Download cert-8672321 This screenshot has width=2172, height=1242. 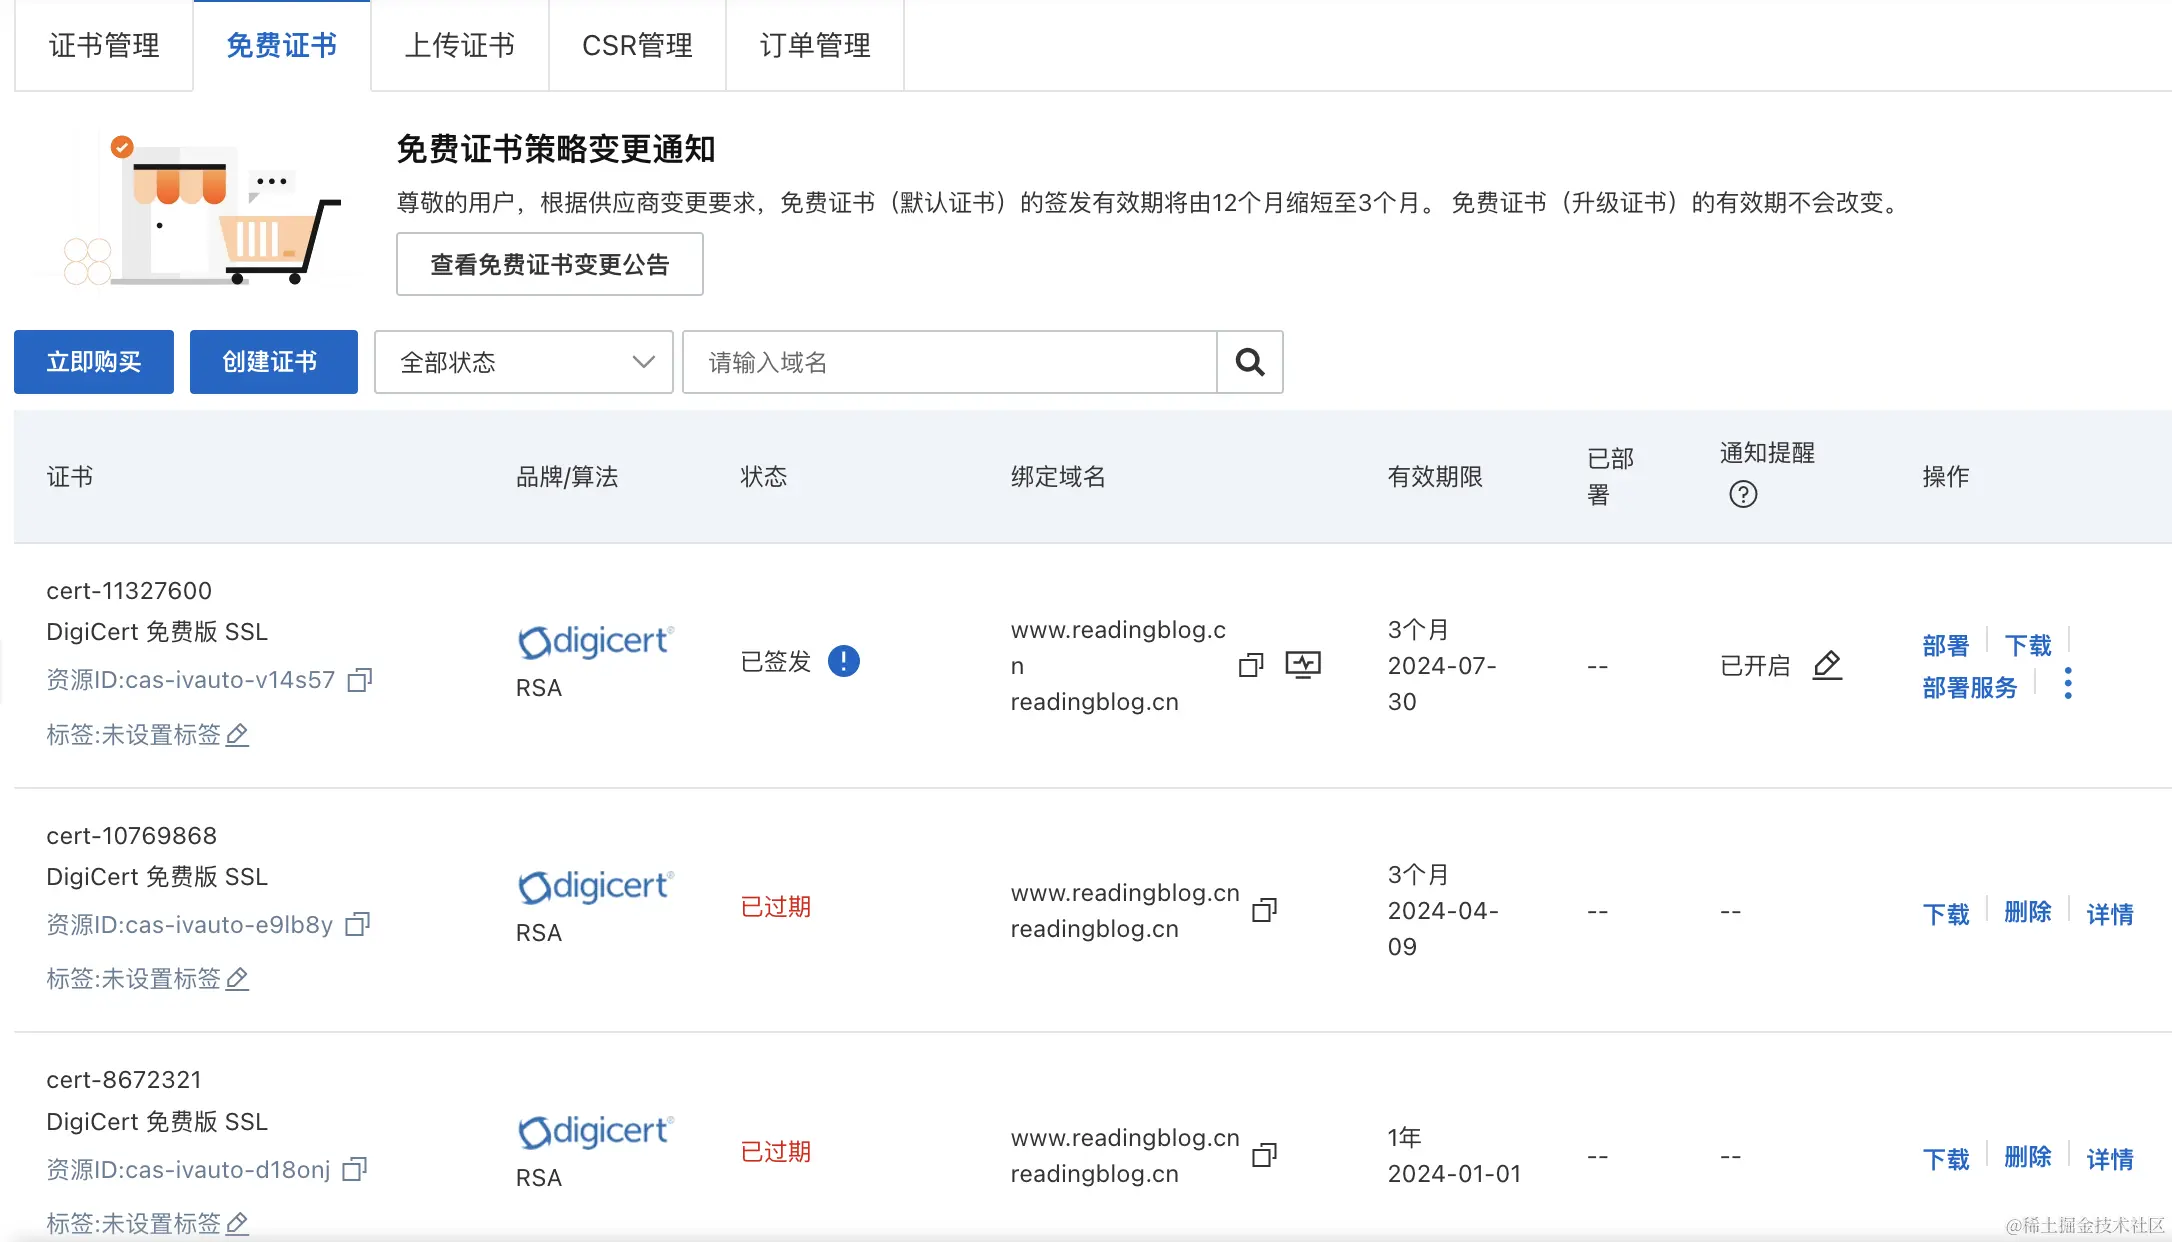tap(1945, 1158)
